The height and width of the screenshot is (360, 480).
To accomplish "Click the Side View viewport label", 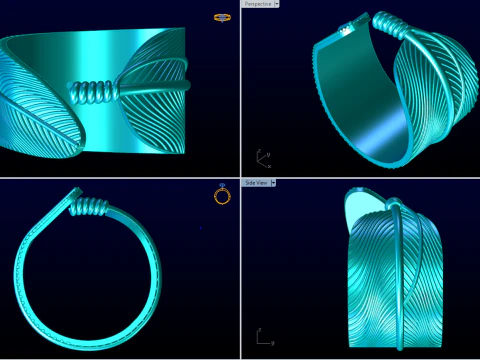I will (x=256, y=183).
